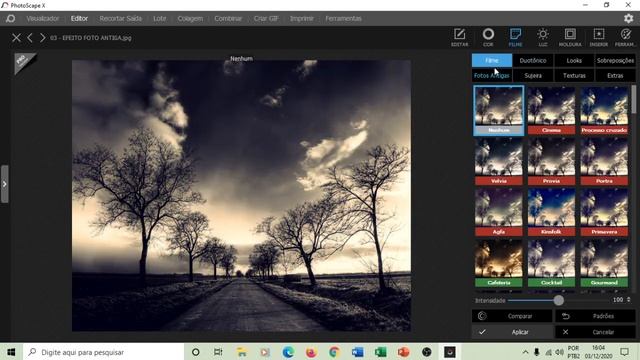The height and width of the screenshot is (360, 640).
Task: Click the Padrões reset button
Action: pos(595,316)
